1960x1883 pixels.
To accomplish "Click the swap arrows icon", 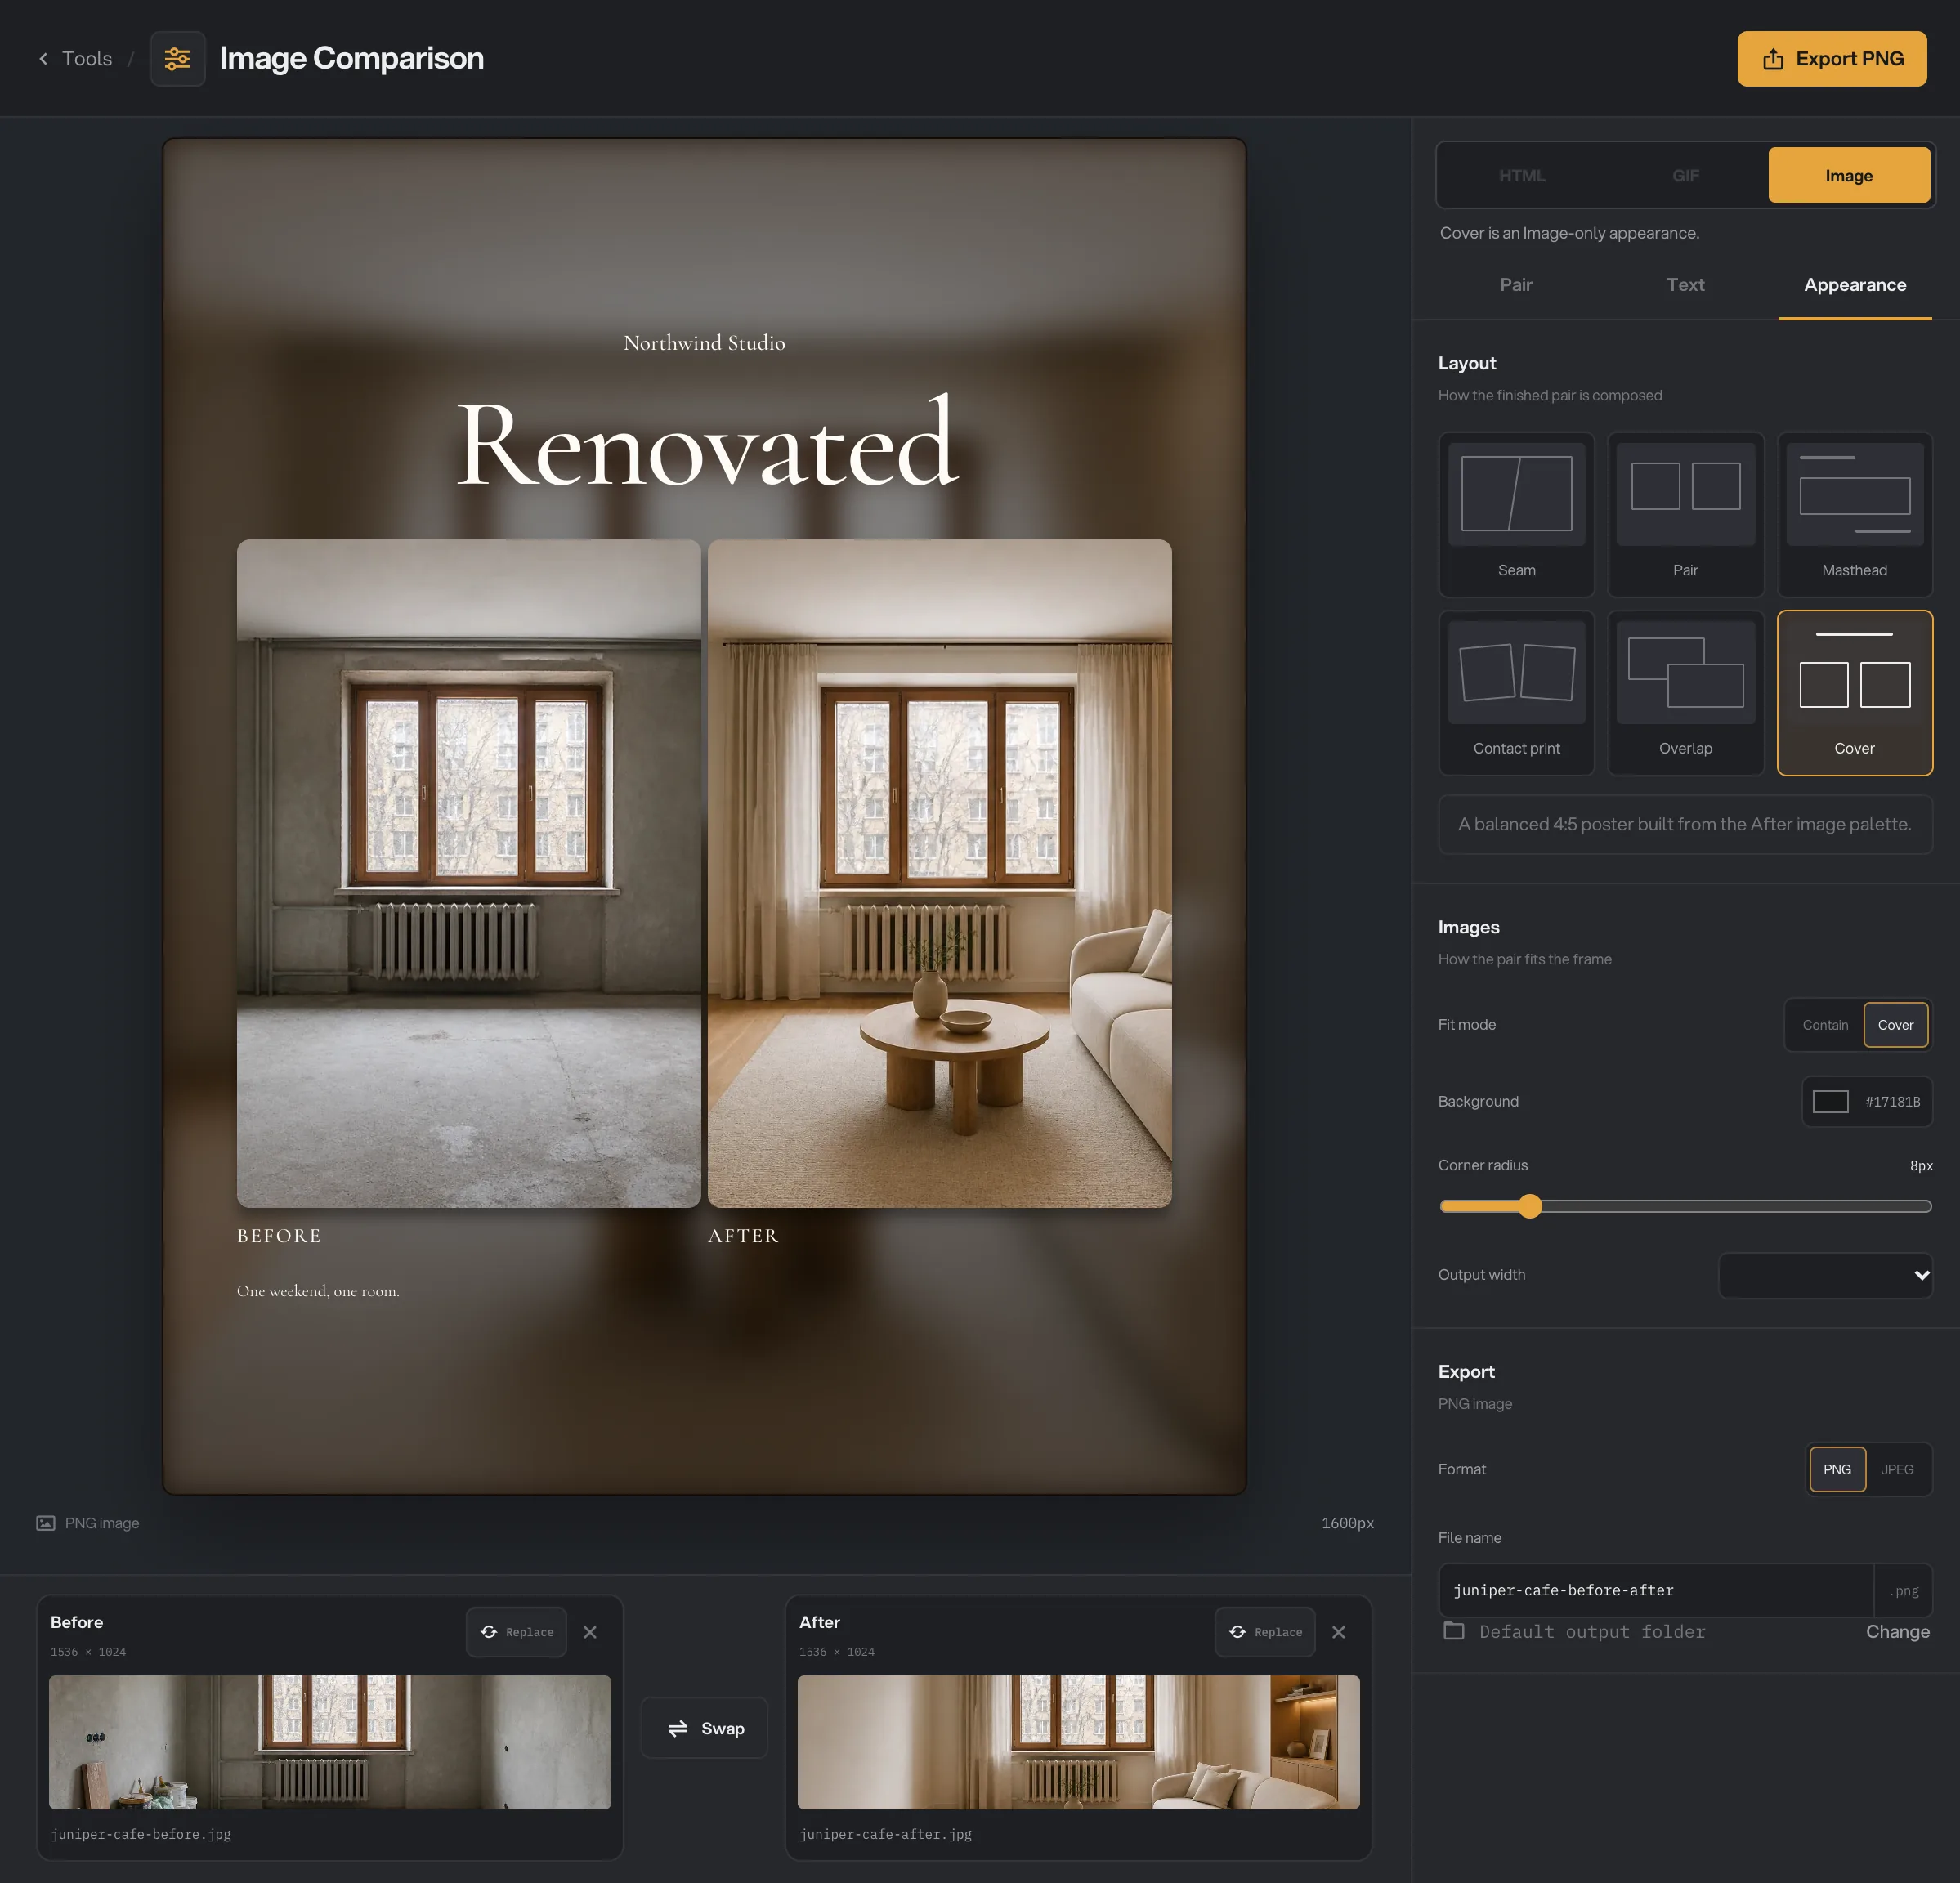I will [678, 1728].
